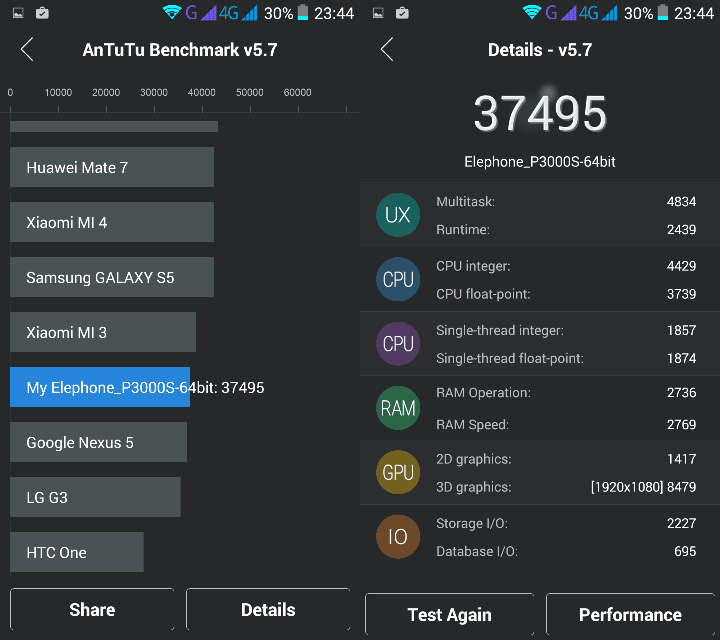Select the Google Nexus 5 bar

click(98, 442)
